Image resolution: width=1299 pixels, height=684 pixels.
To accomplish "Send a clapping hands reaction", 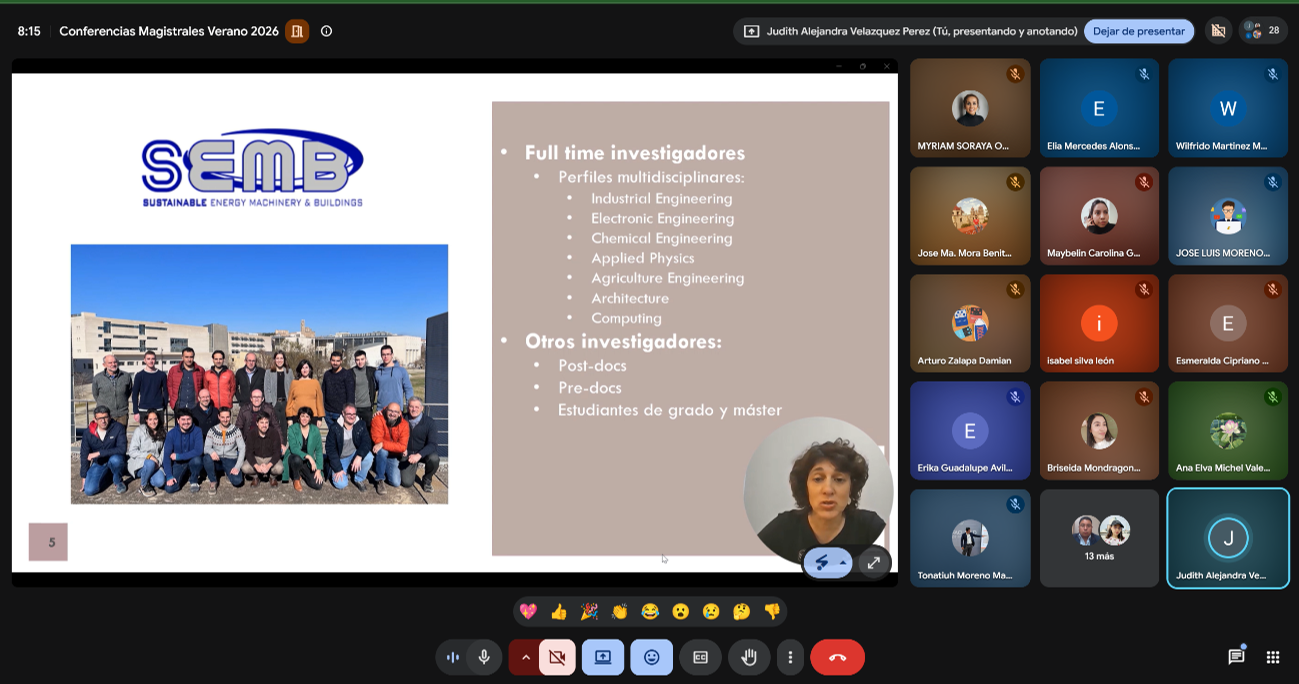I will pos(620,611).
